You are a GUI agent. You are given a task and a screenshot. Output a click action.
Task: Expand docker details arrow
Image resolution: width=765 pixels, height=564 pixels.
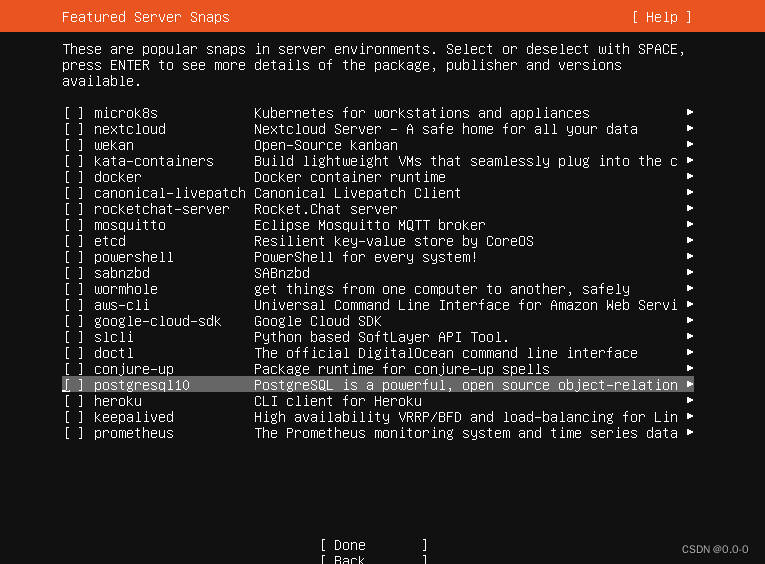coord(690,176)
